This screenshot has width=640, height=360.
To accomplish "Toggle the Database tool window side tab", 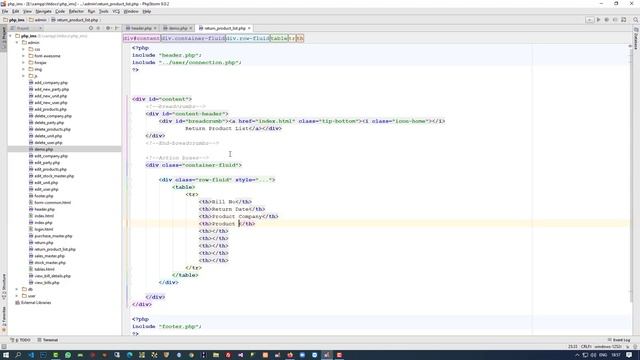I will pos(636,39).
